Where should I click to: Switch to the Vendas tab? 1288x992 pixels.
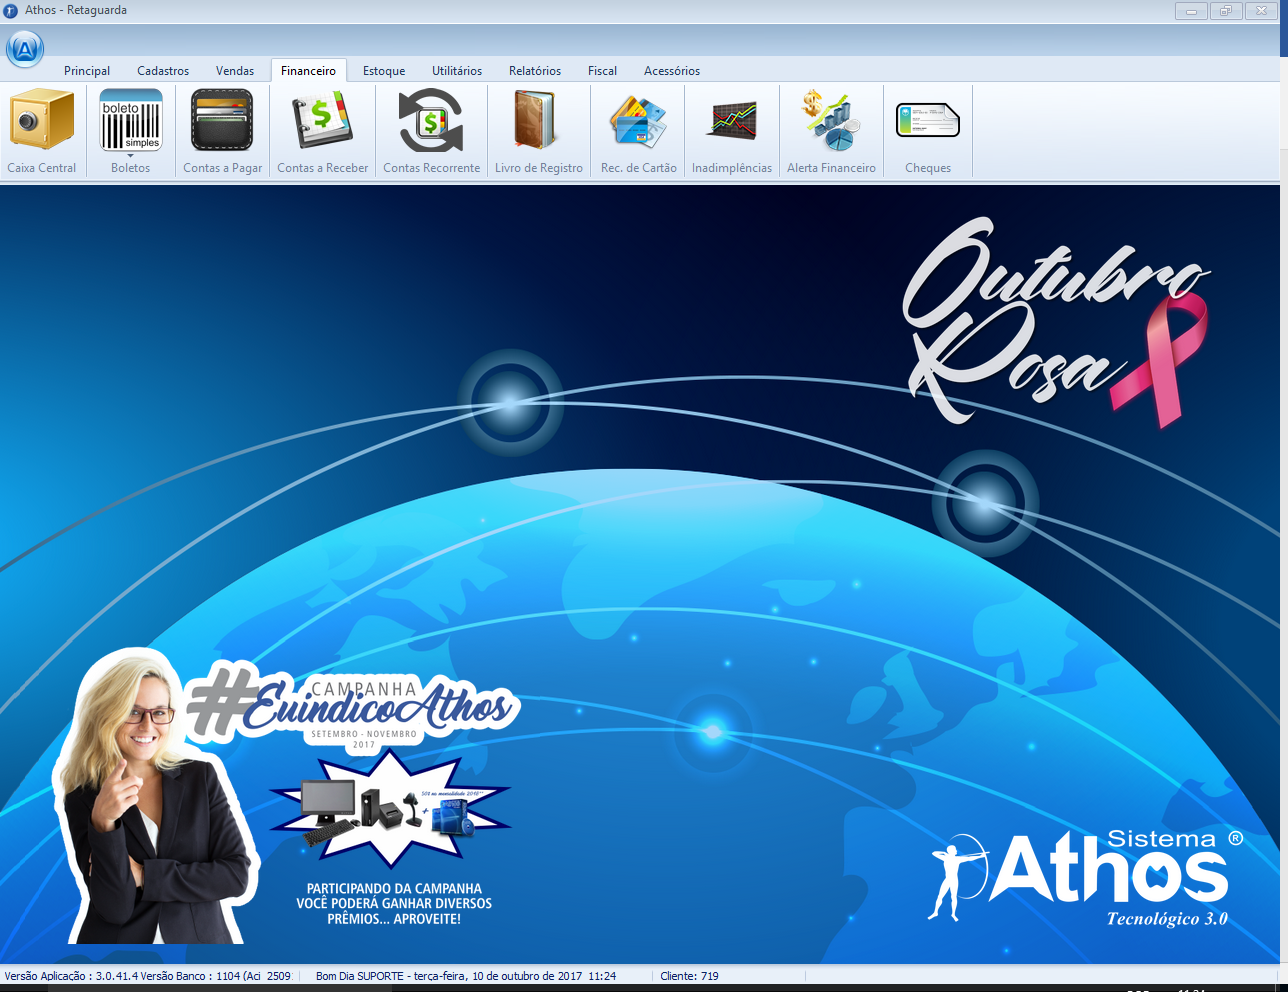coord(235,71)
